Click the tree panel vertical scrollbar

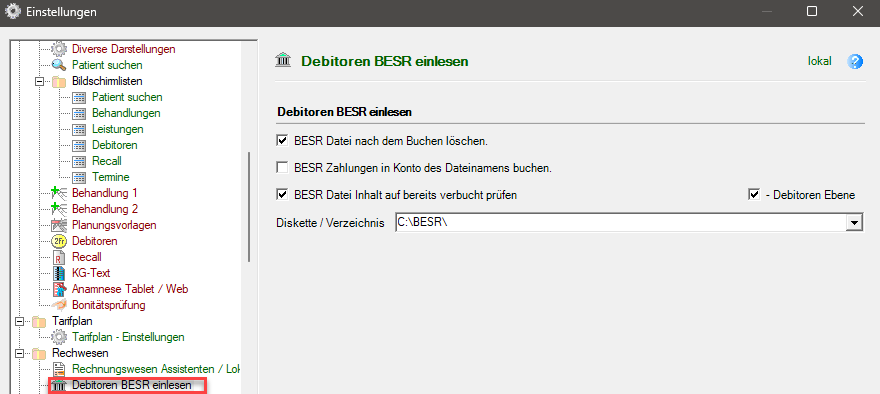(x=249, y=207)
